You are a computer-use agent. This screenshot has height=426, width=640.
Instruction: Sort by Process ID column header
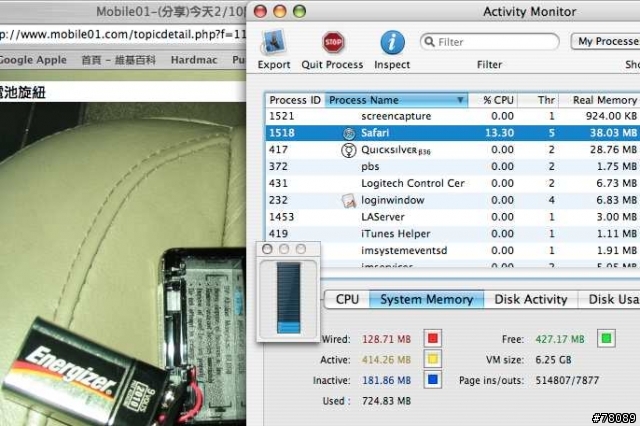pos(295,100)
